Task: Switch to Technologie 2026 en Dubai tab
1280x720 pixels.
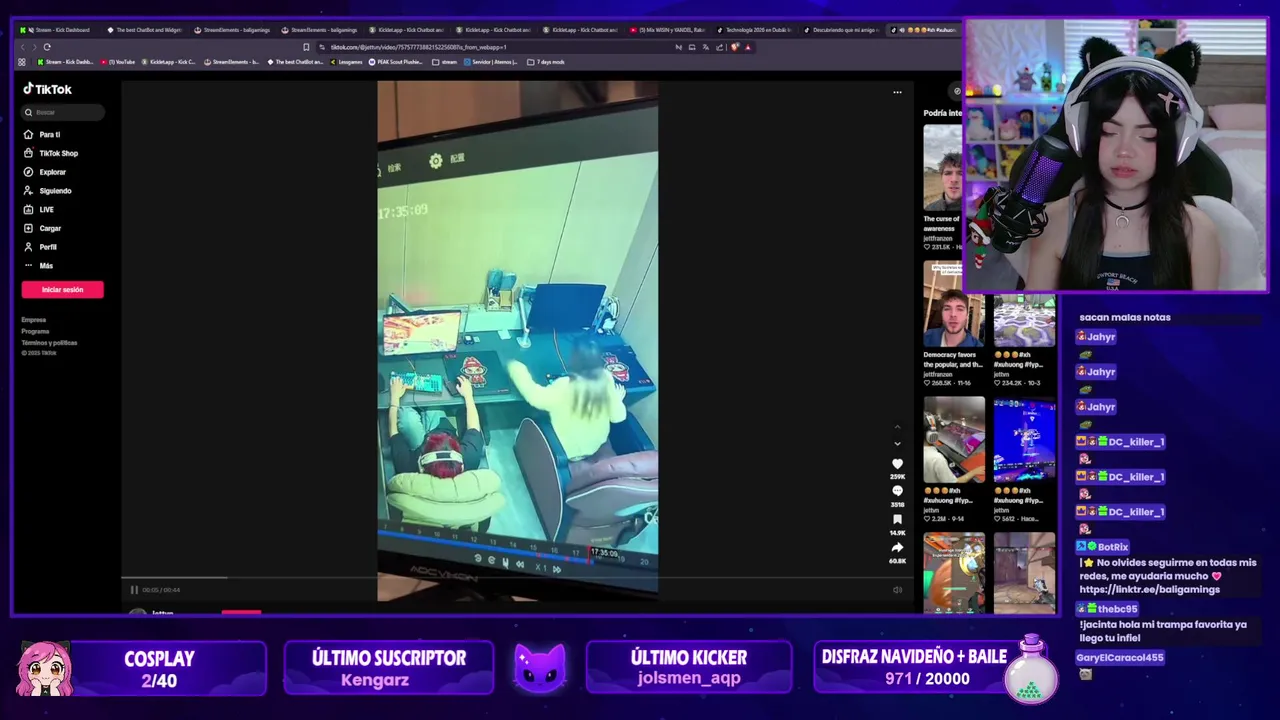Action: (x=753, y=30)
